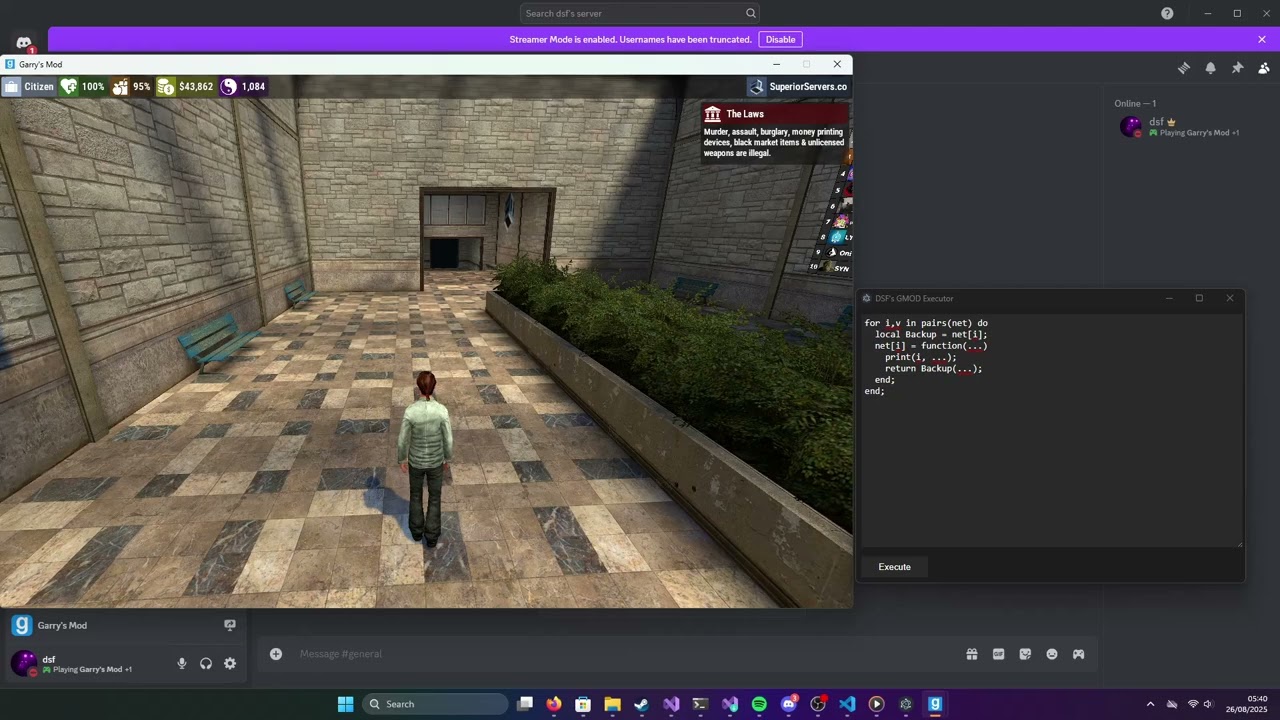This screenshot has height=720, width=1280.
Task: Disable Streamer Mode from the purple banner
Action: pyautogui.click(x=780, y=39)
